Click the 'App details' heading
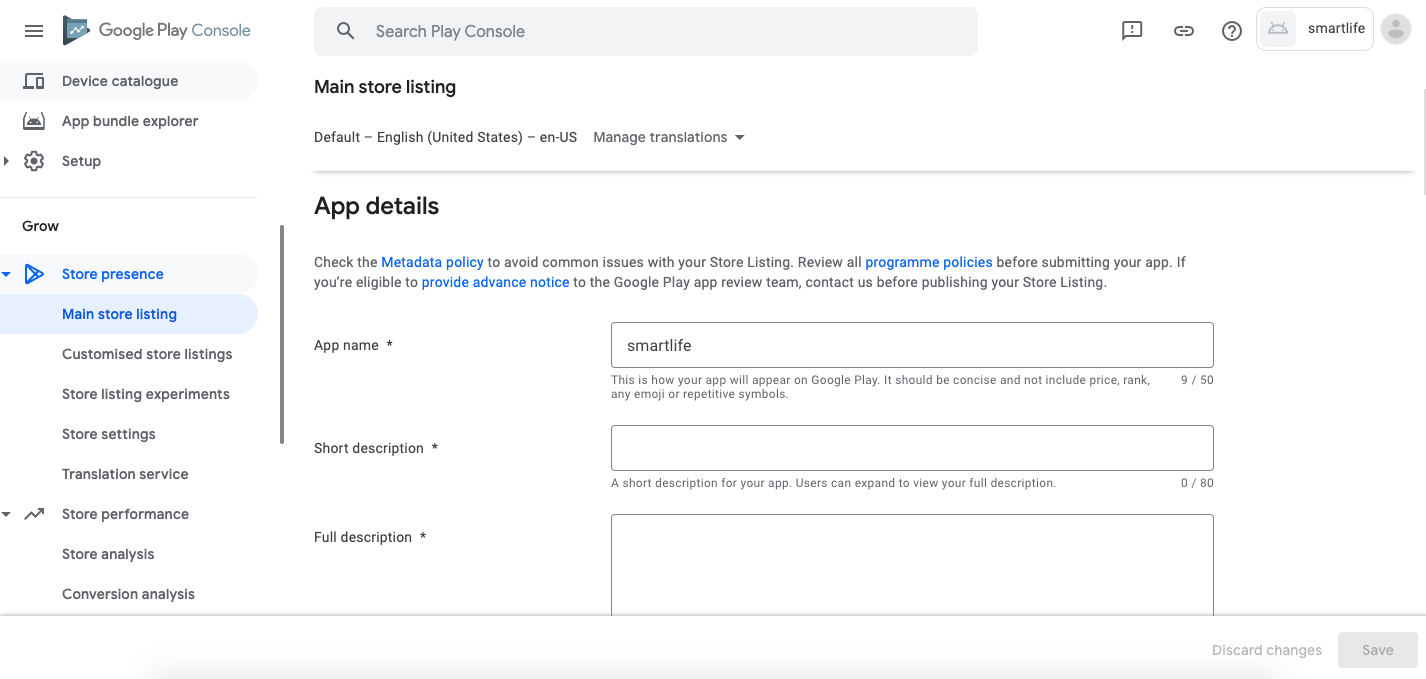The image size is (1426, 679). [376, 206]
